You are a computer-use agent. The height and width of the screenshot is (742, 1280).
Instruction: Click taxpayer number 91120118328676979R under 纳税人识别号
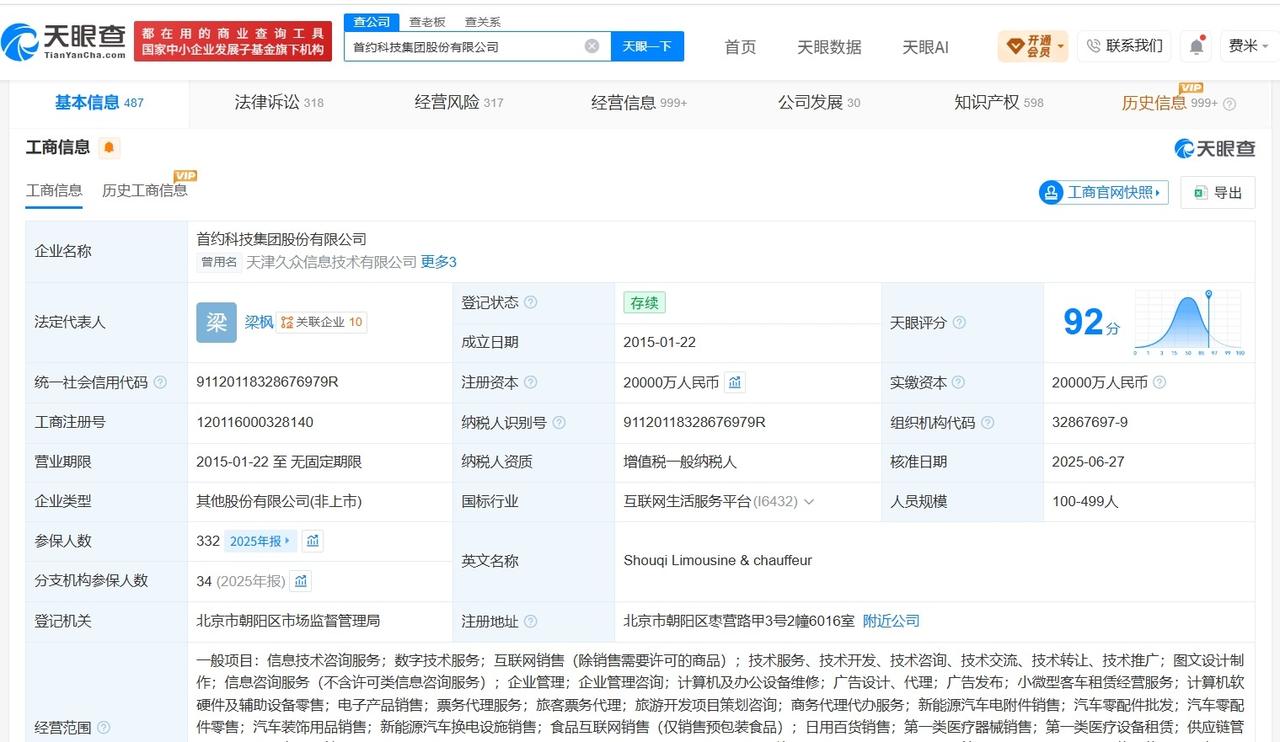click(694, 422)
